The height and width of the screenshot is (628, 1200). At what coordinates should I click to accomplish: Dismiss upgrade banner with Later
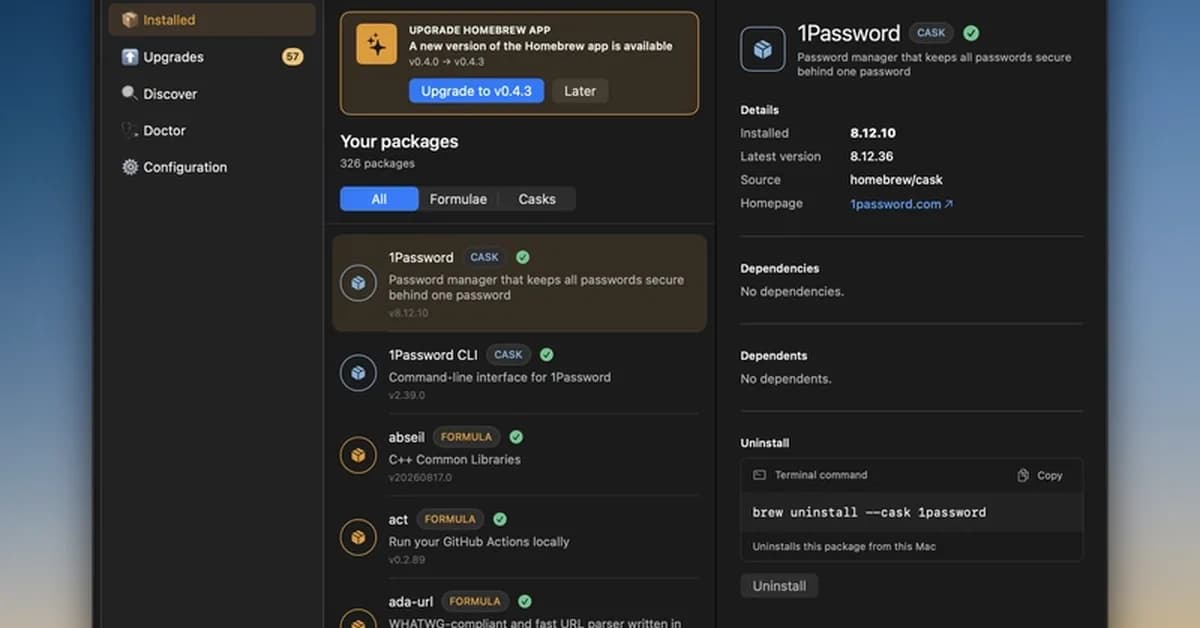pyautogui.click(x=580, y=91)
